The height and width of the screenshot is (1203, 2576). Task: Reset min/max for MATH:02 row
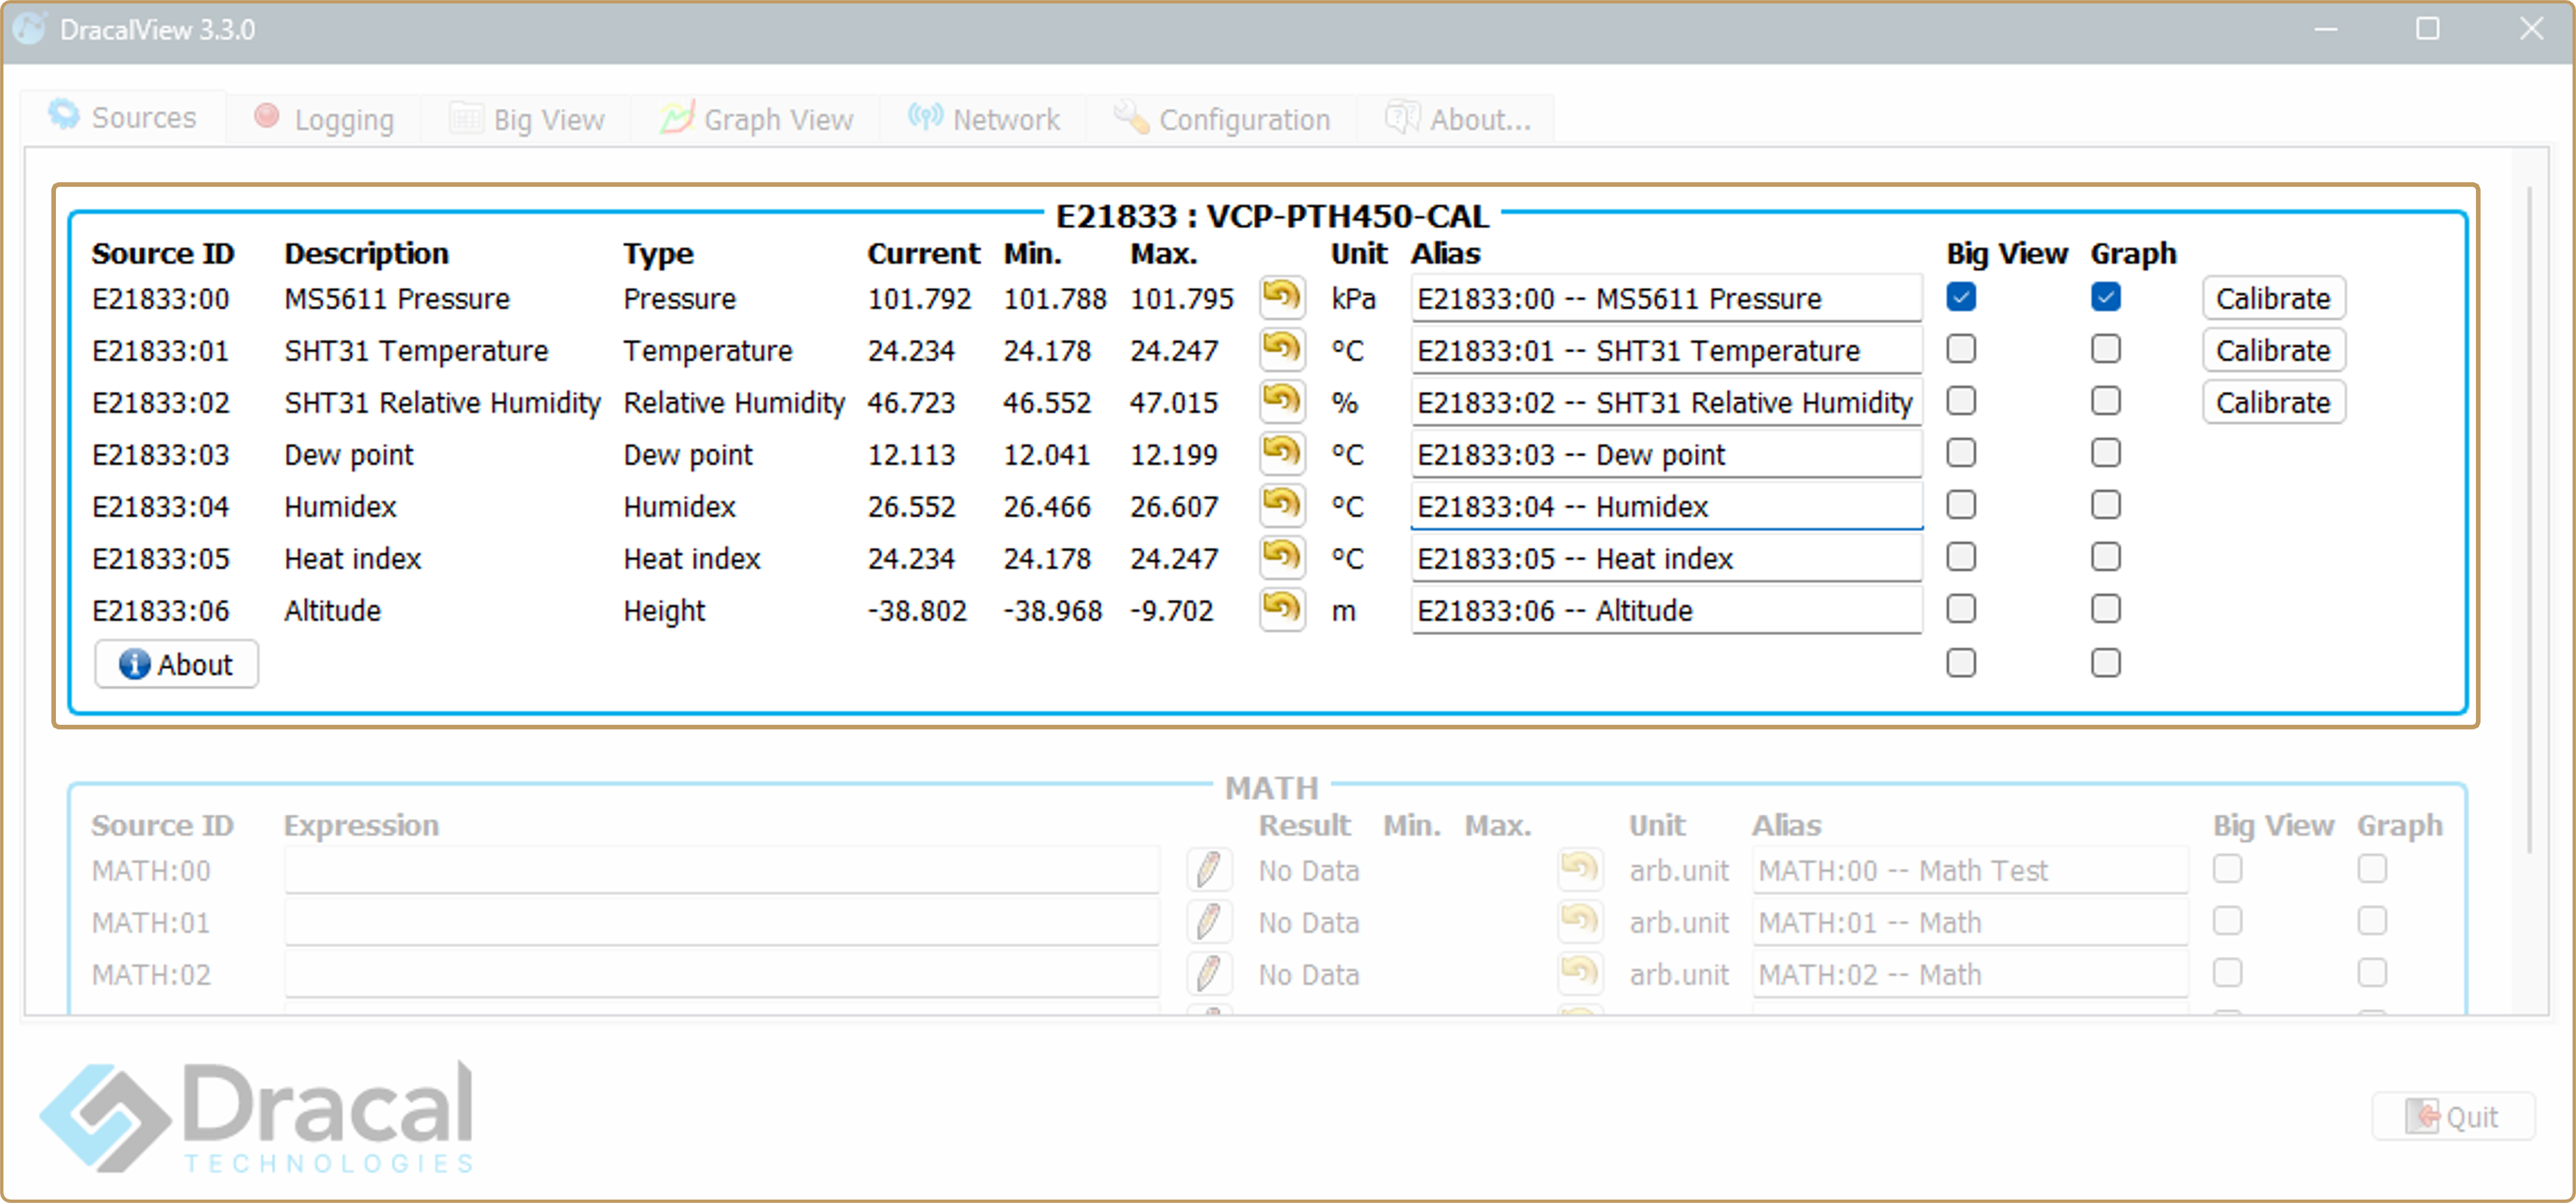click(x=1580, y=974)
